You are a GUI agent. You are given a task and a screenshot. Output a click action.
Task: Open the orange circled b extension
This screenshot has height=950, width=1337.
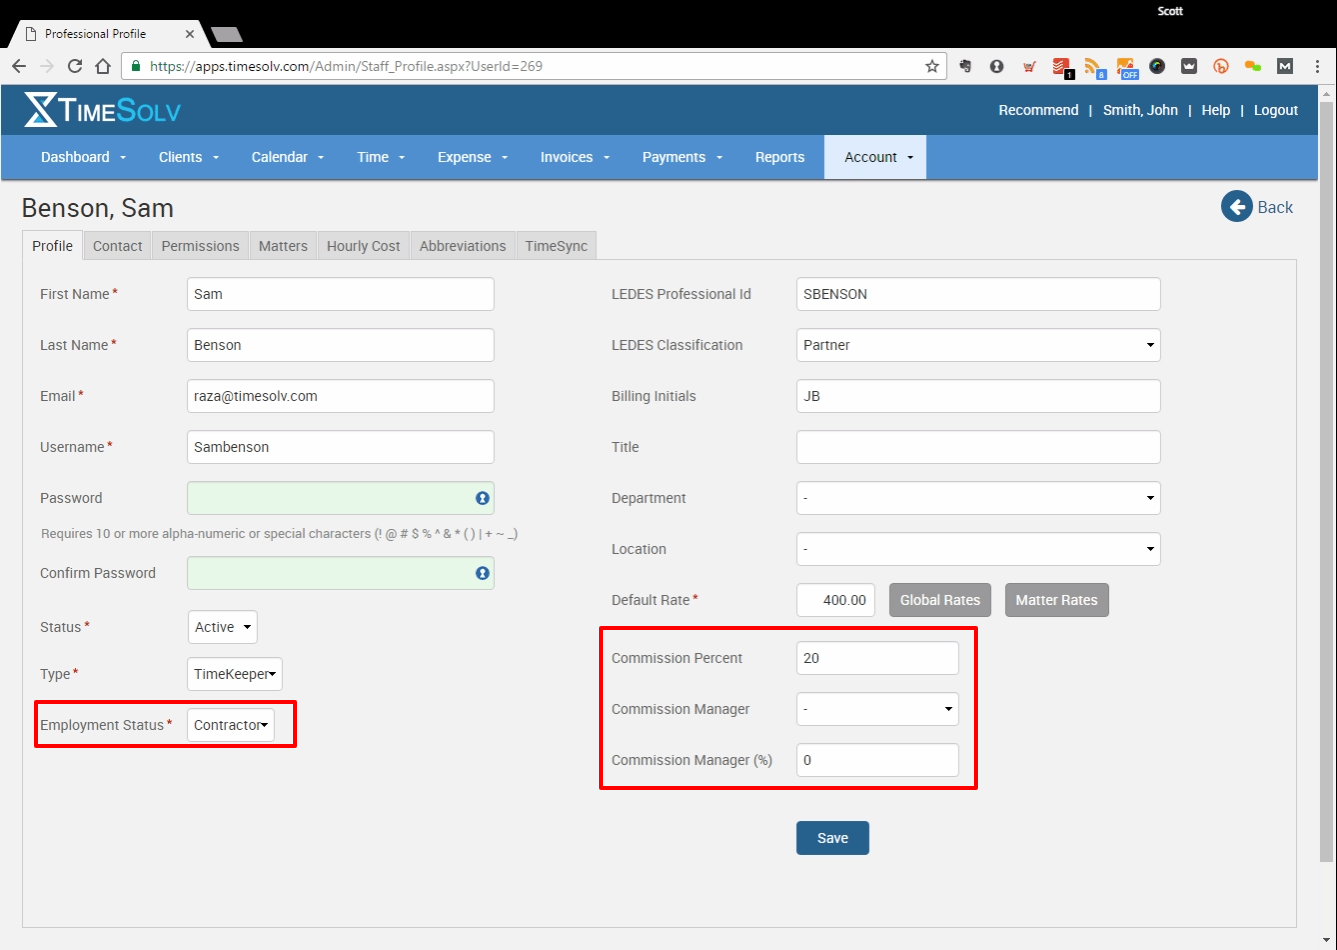(x=1221, y=67)
